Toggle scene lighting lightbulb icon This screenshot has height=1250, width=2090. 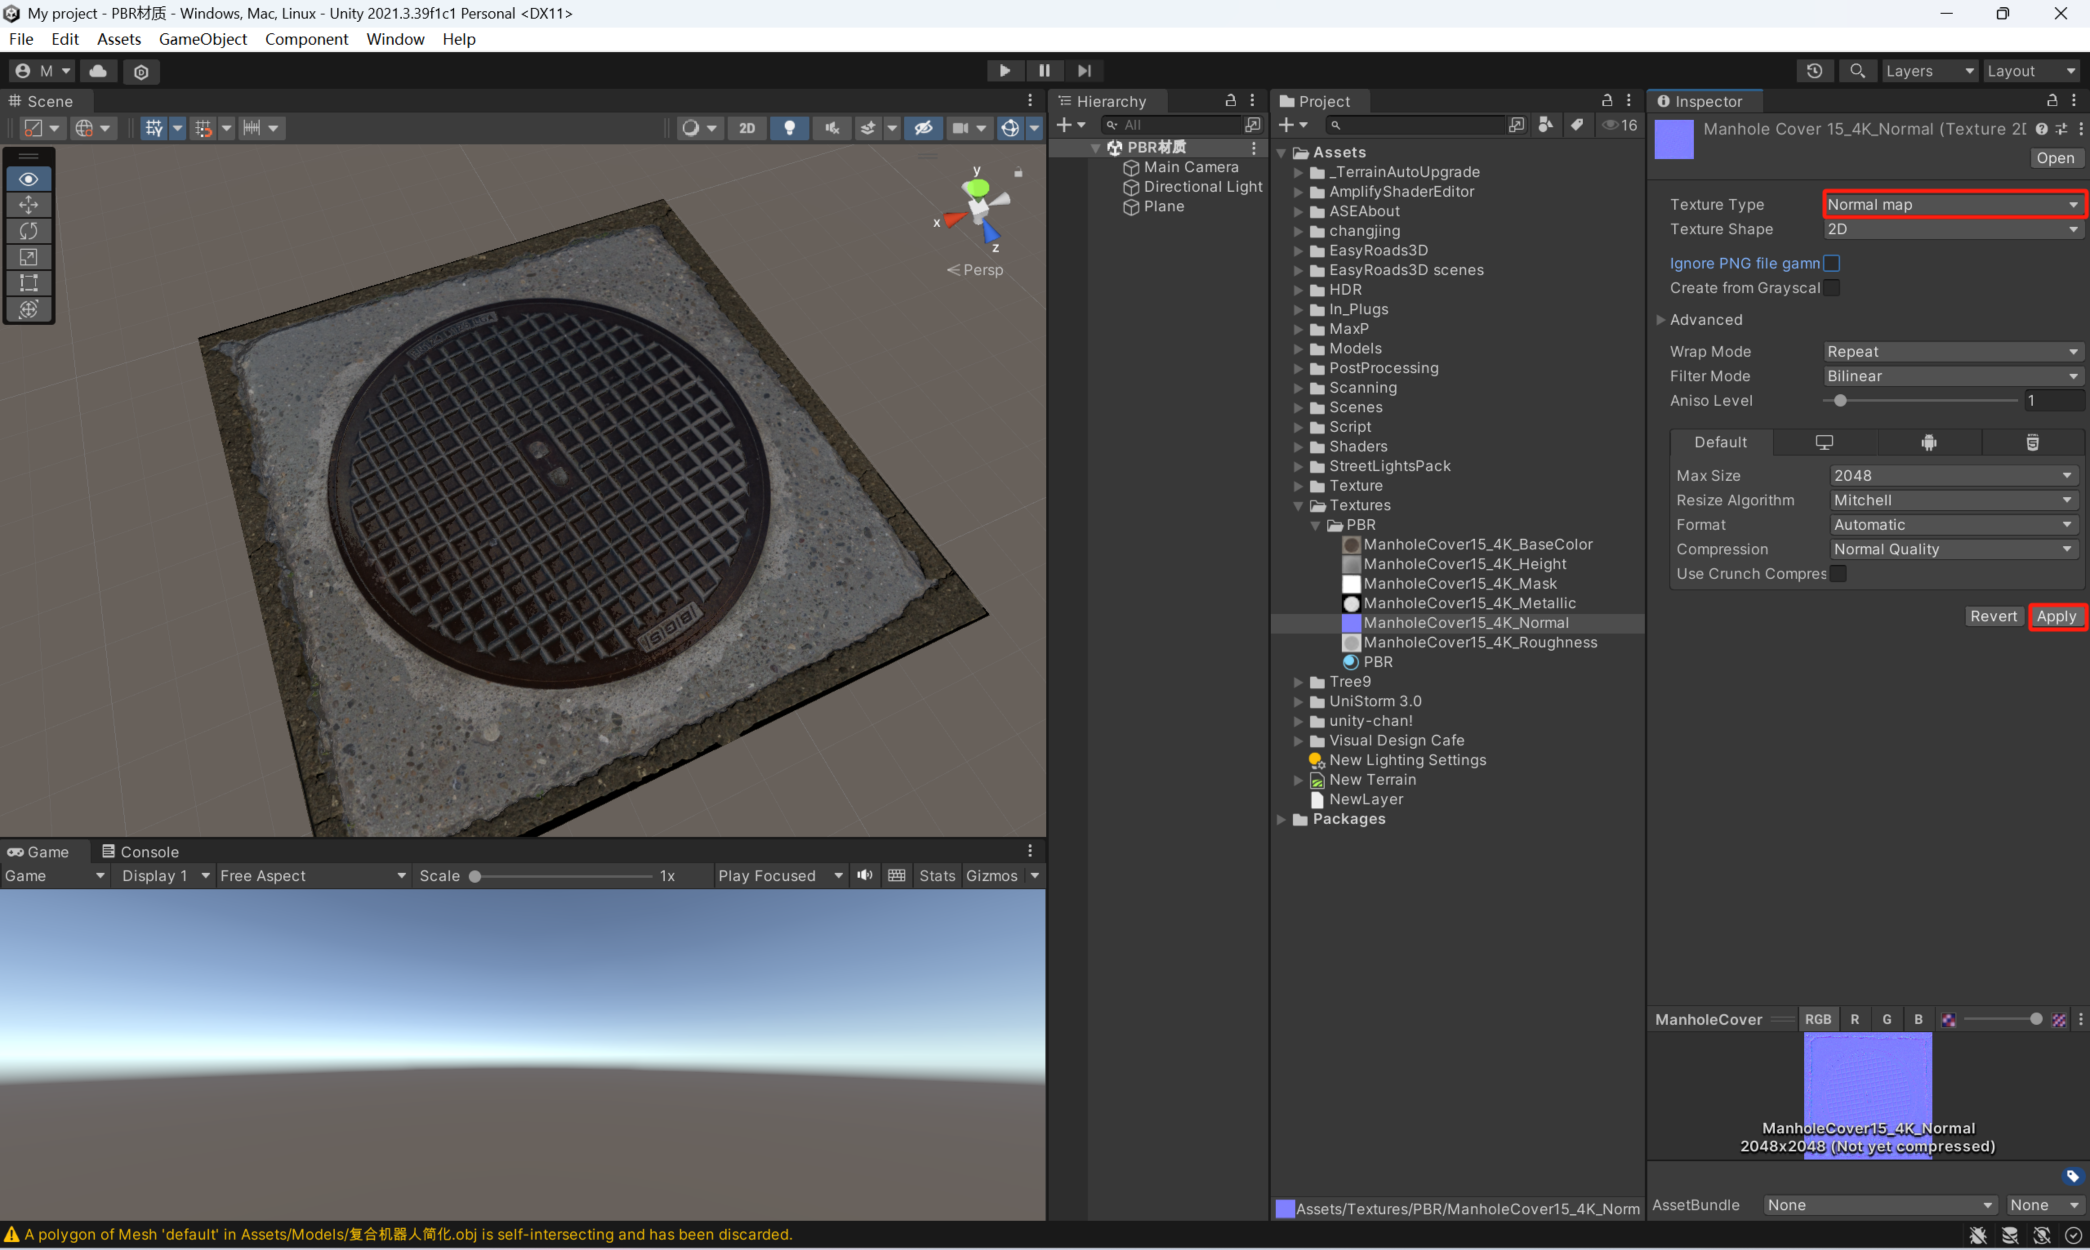tap(789, 128)
